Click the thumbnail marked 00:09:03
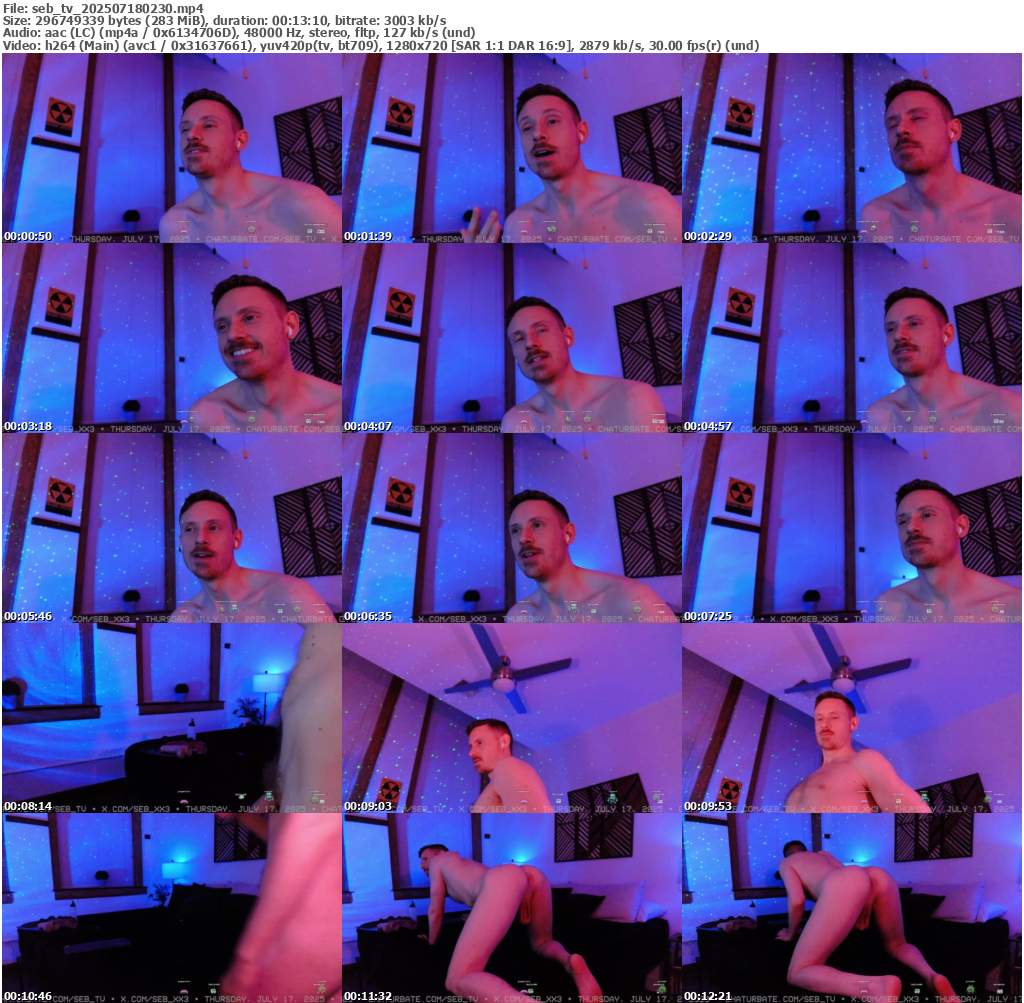This screenshot has width=1024, height=1003. 512,718
